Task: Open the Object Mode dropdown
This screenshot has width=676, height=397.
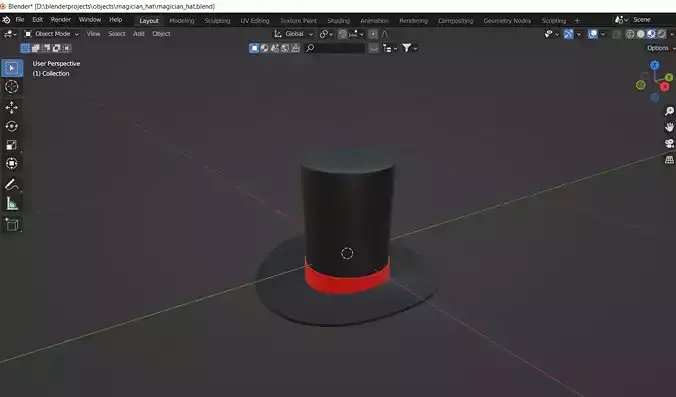Action: coord(52,34)
